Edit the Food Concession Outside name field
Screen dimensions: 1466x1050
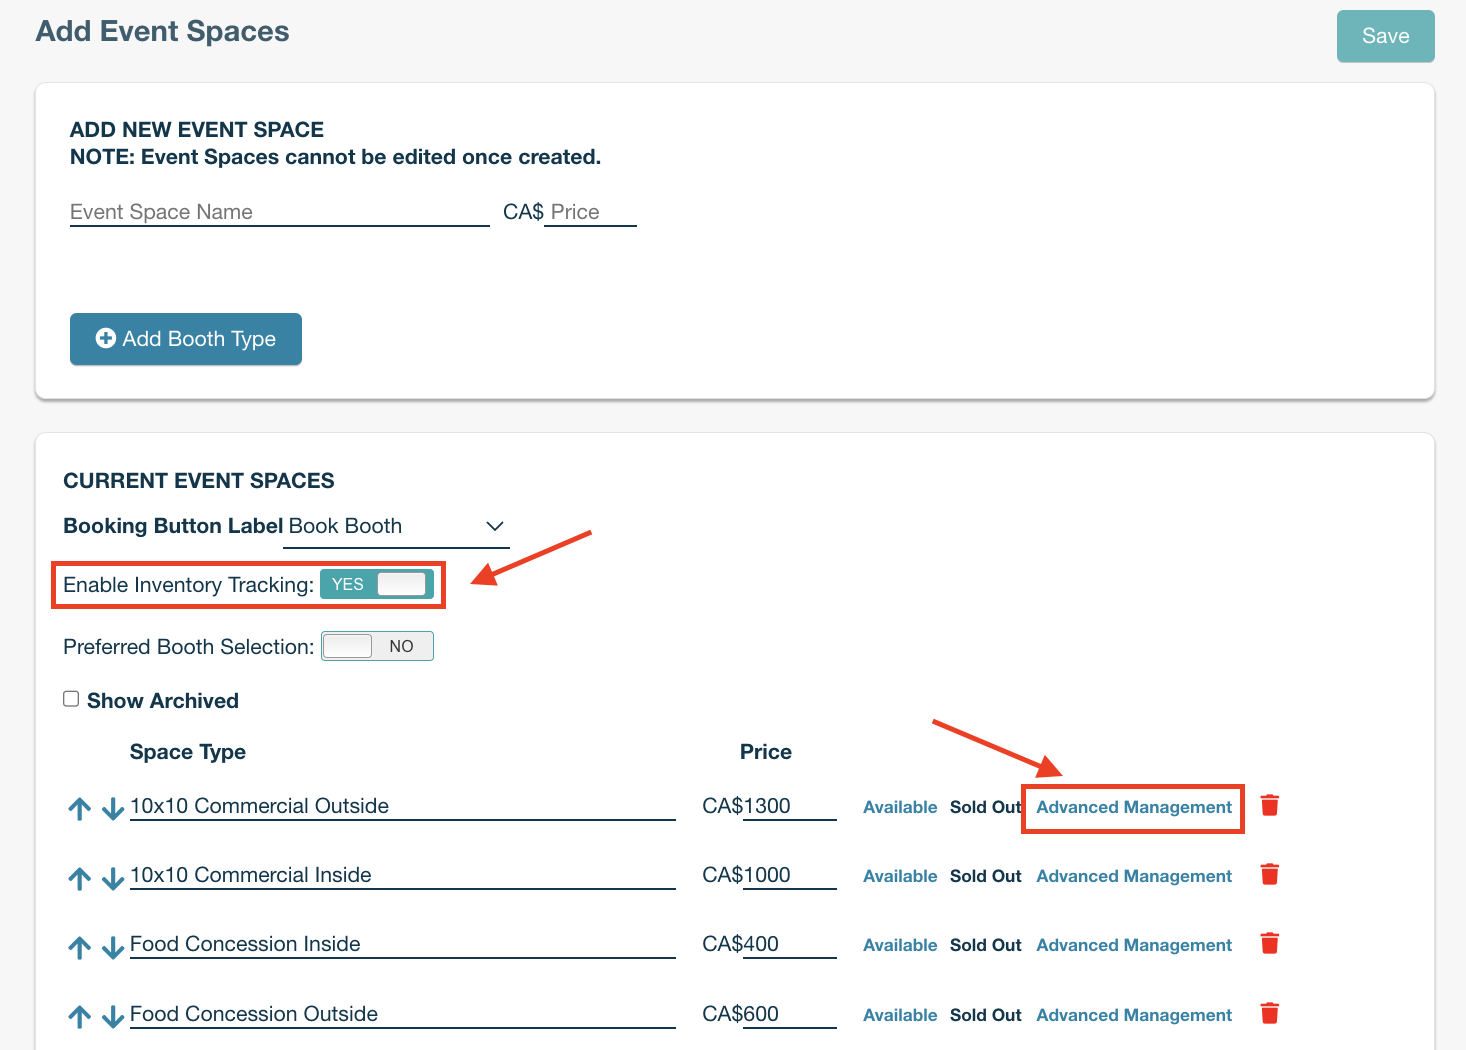click(403, 1014)
